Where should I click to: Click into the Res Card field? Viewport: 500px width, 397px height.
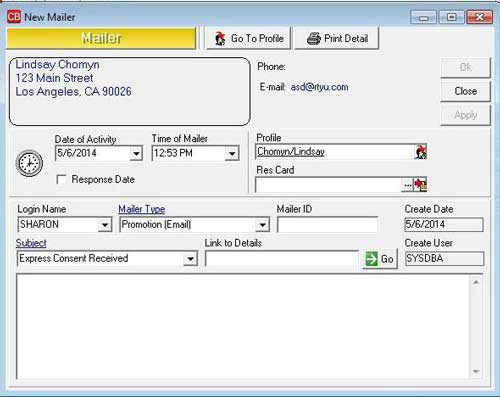click(329, 185)
